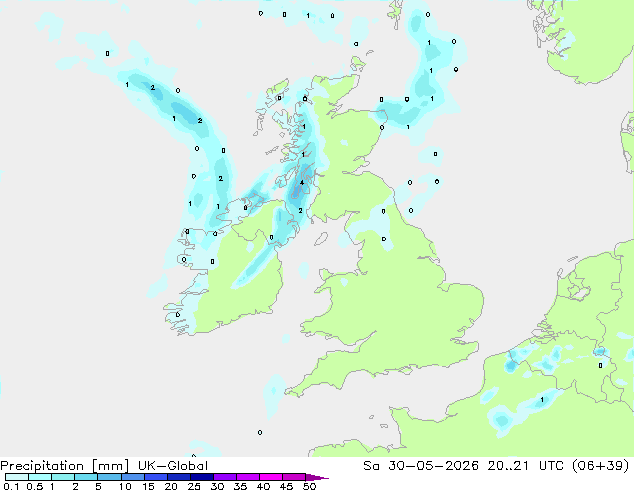Click the "(06+39)" forecast run label
The height and width of the screenshot is (490, 634).
[600, 466]
